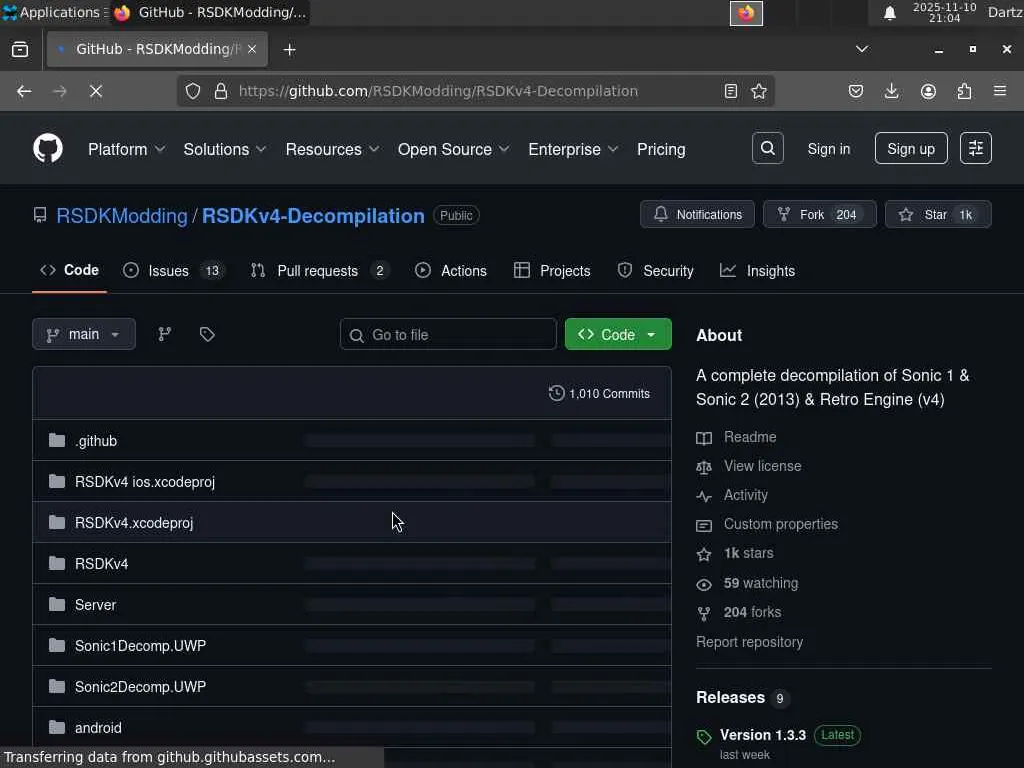Viewport: 1024px width, 768px height.
Task: Open the Firefox hamburger application menu
Action: click(x=1000, y=91)
